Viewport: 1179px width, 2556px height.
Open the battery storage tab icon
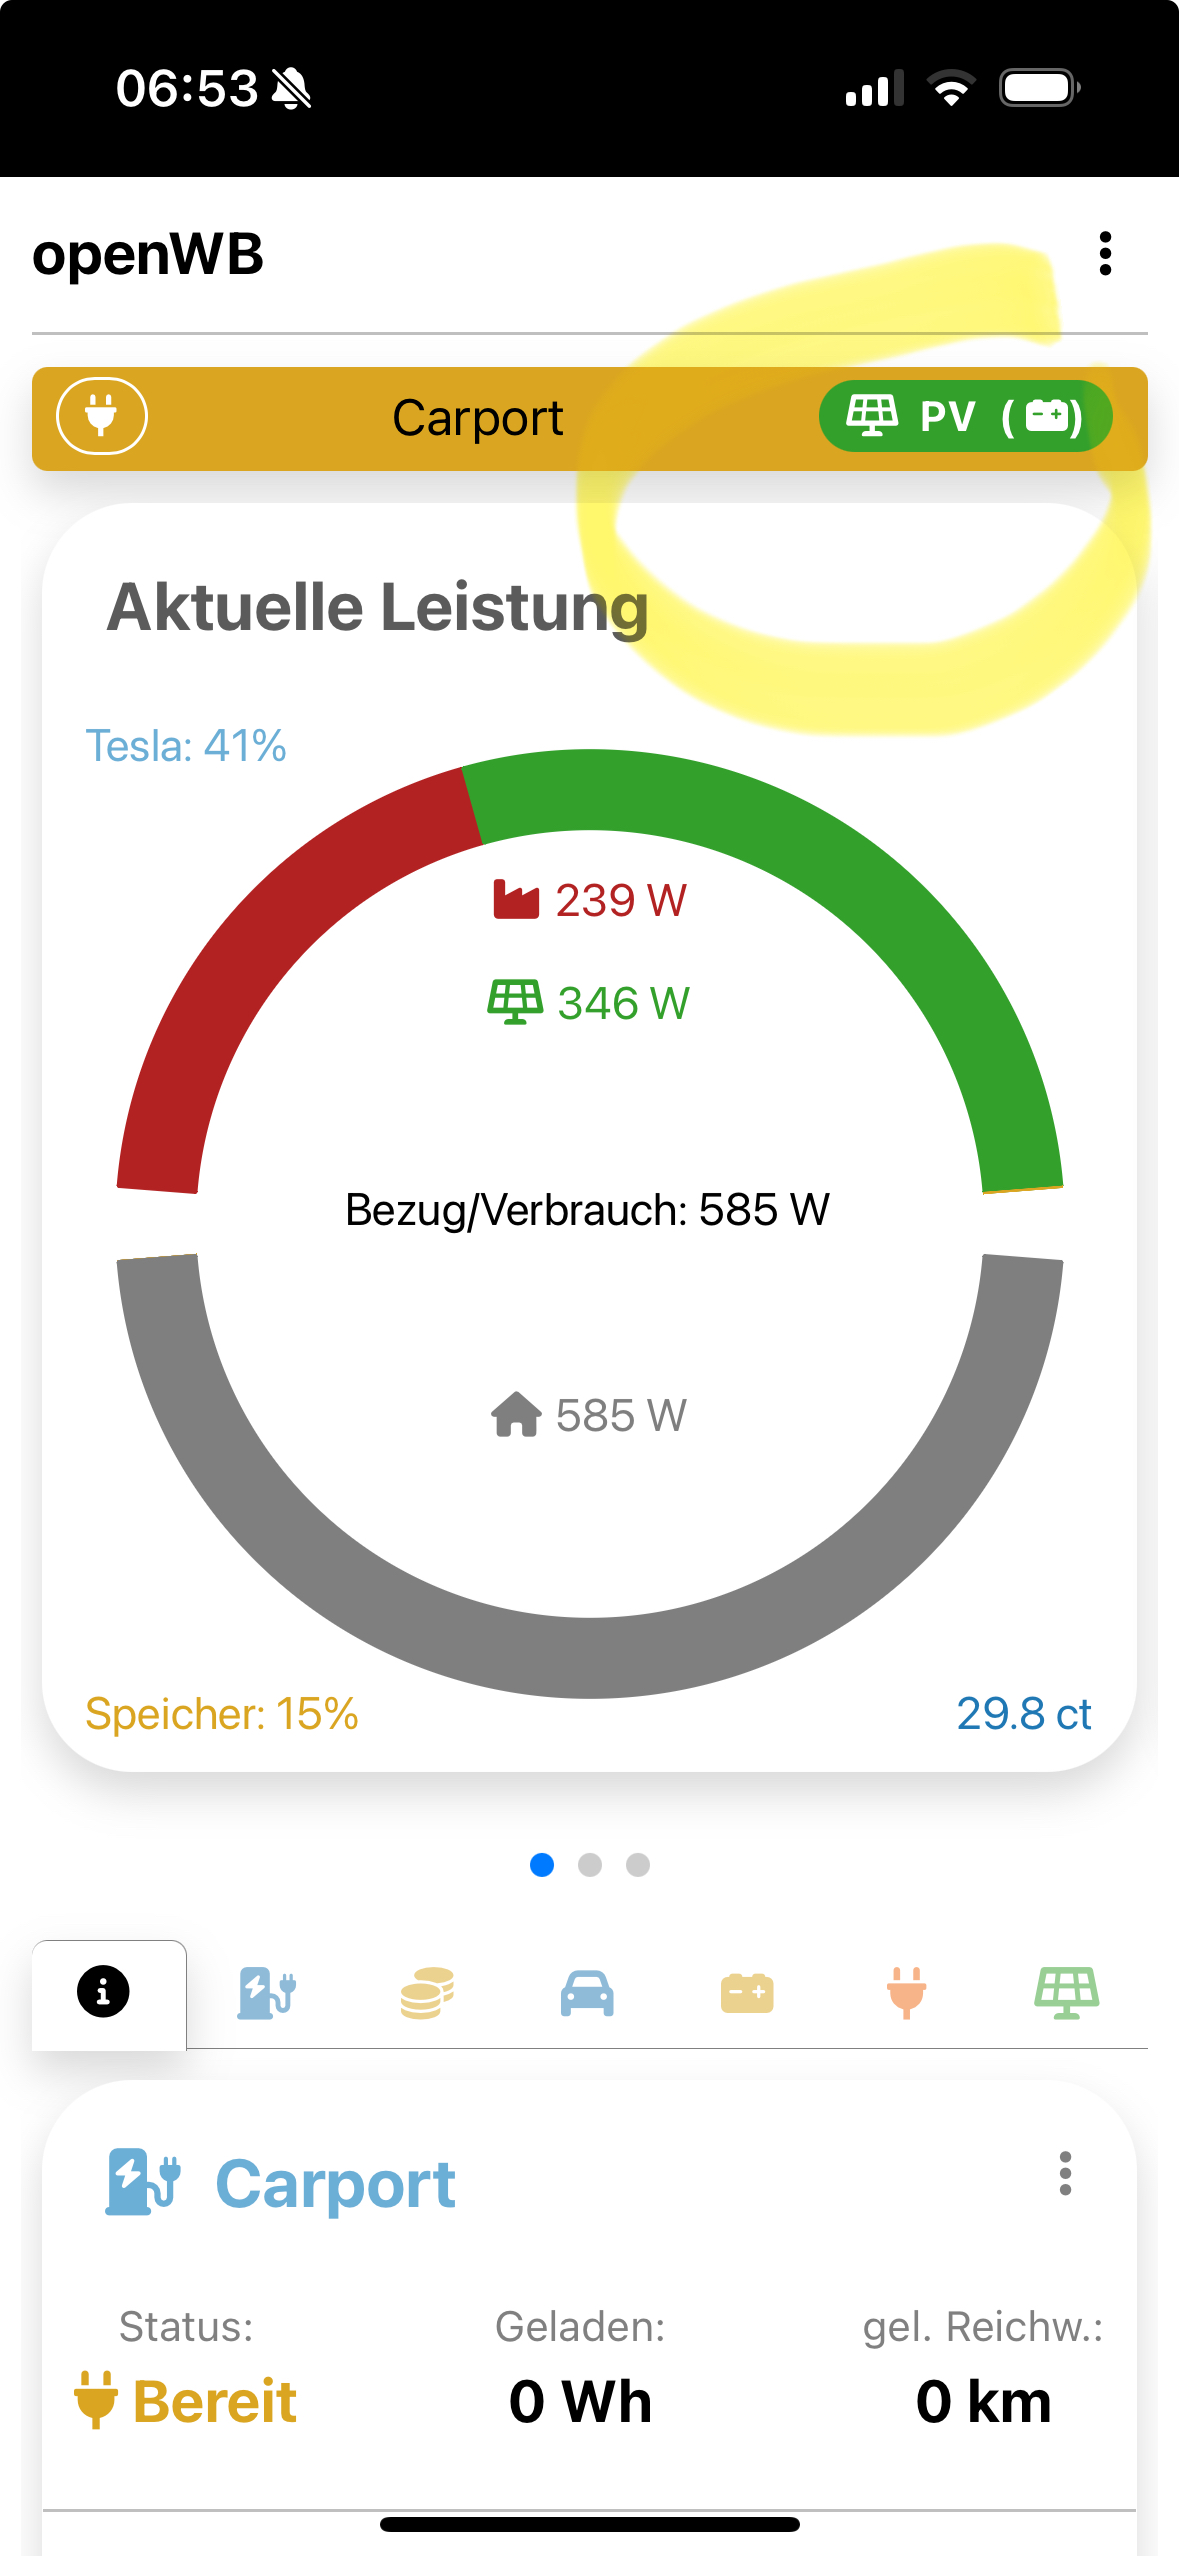[747, 1993]
